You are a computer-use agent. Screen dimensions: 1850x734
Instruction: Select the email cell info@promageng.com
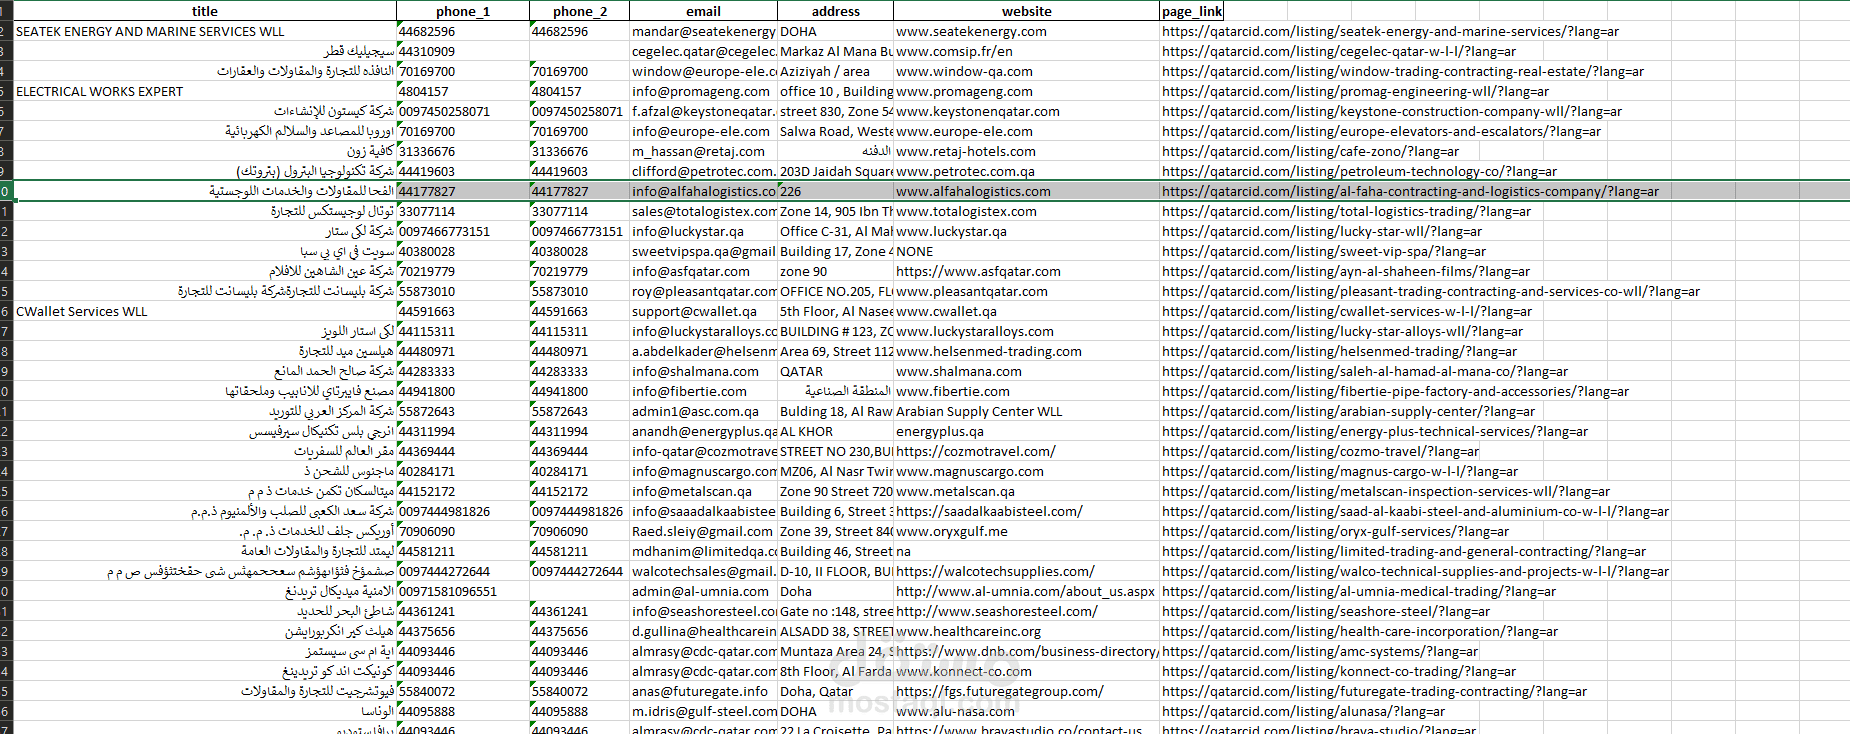(703, 91)
